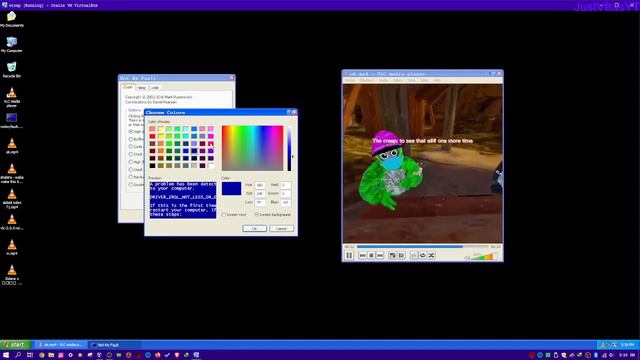Pick a hue in the color spectrum
This screenshot has width=640, height=360.
(252, 148)
